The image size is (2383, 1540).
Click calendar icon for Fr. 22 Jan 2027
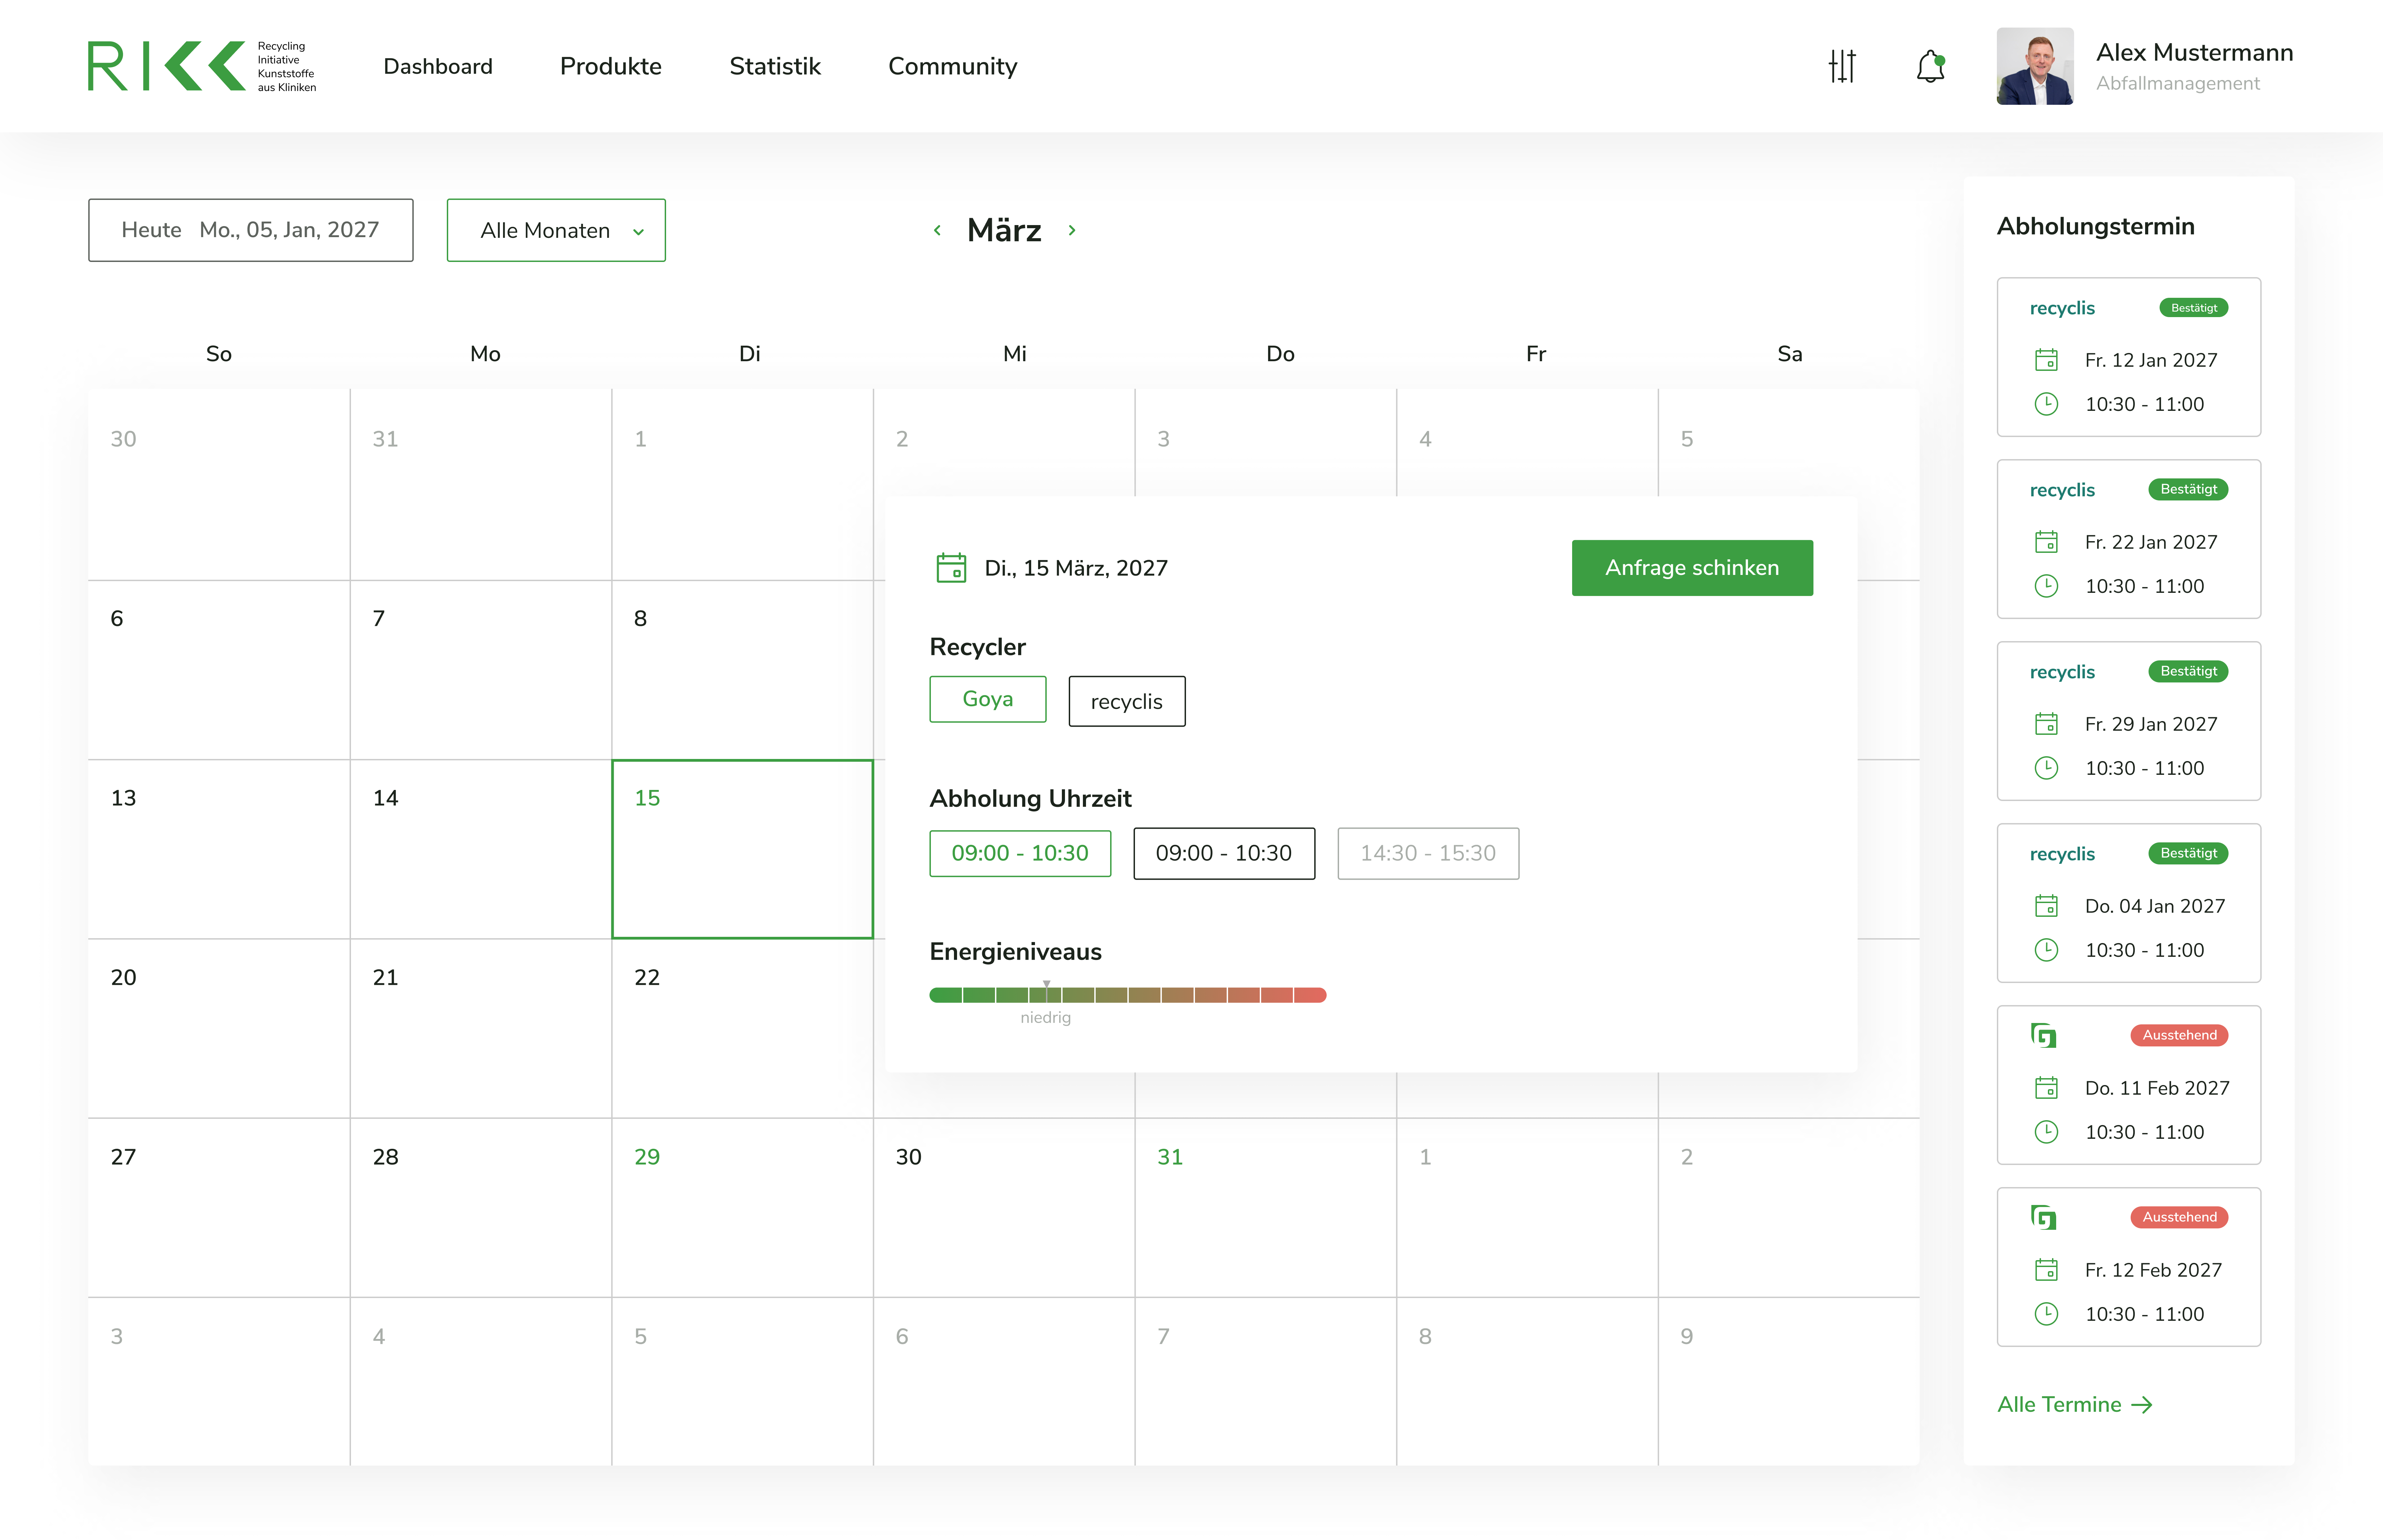(x=2046, y=542)
